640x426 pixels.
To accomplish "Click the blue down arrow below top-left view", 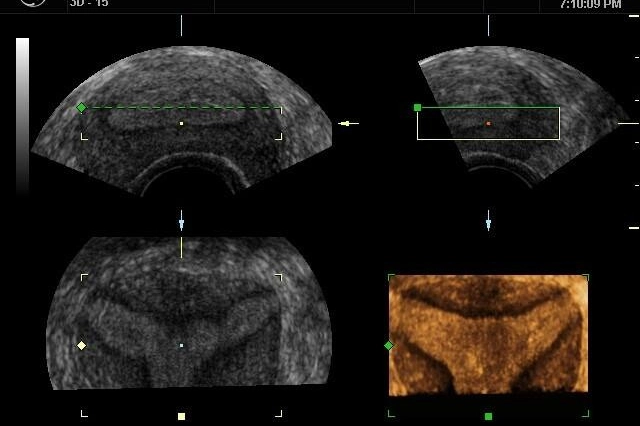I will pyautogui.click(x=181, y=219).
